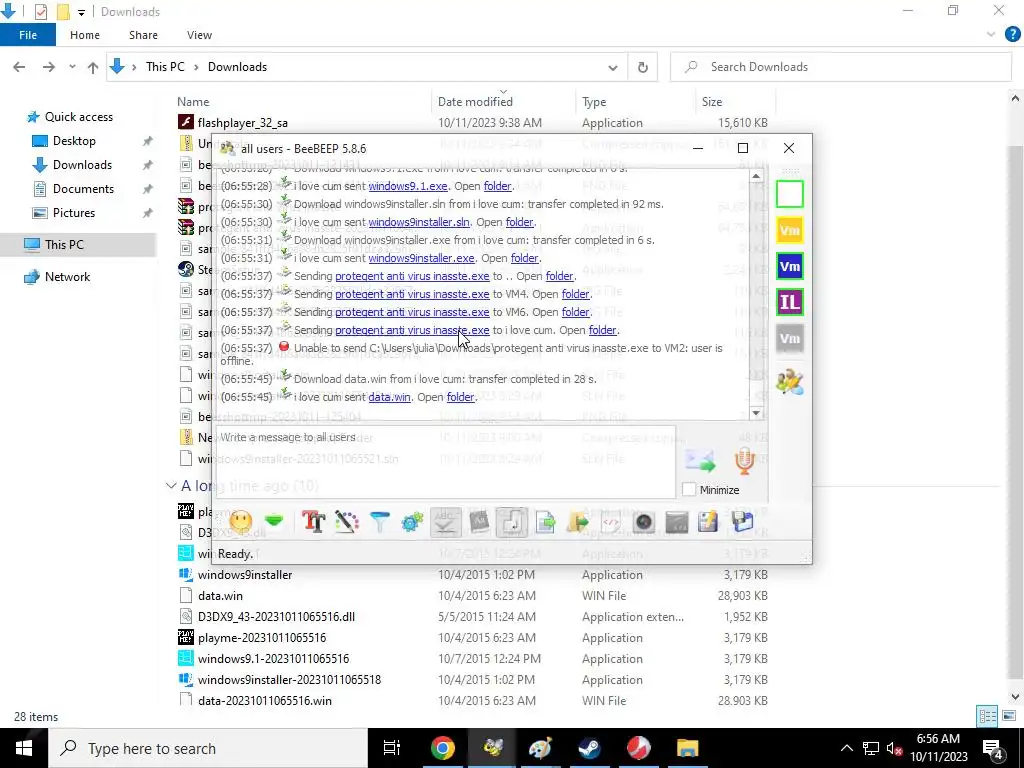Select the blue Vm user avatar
Viewport: 1024px width, 768px height.
click(790, 266)
